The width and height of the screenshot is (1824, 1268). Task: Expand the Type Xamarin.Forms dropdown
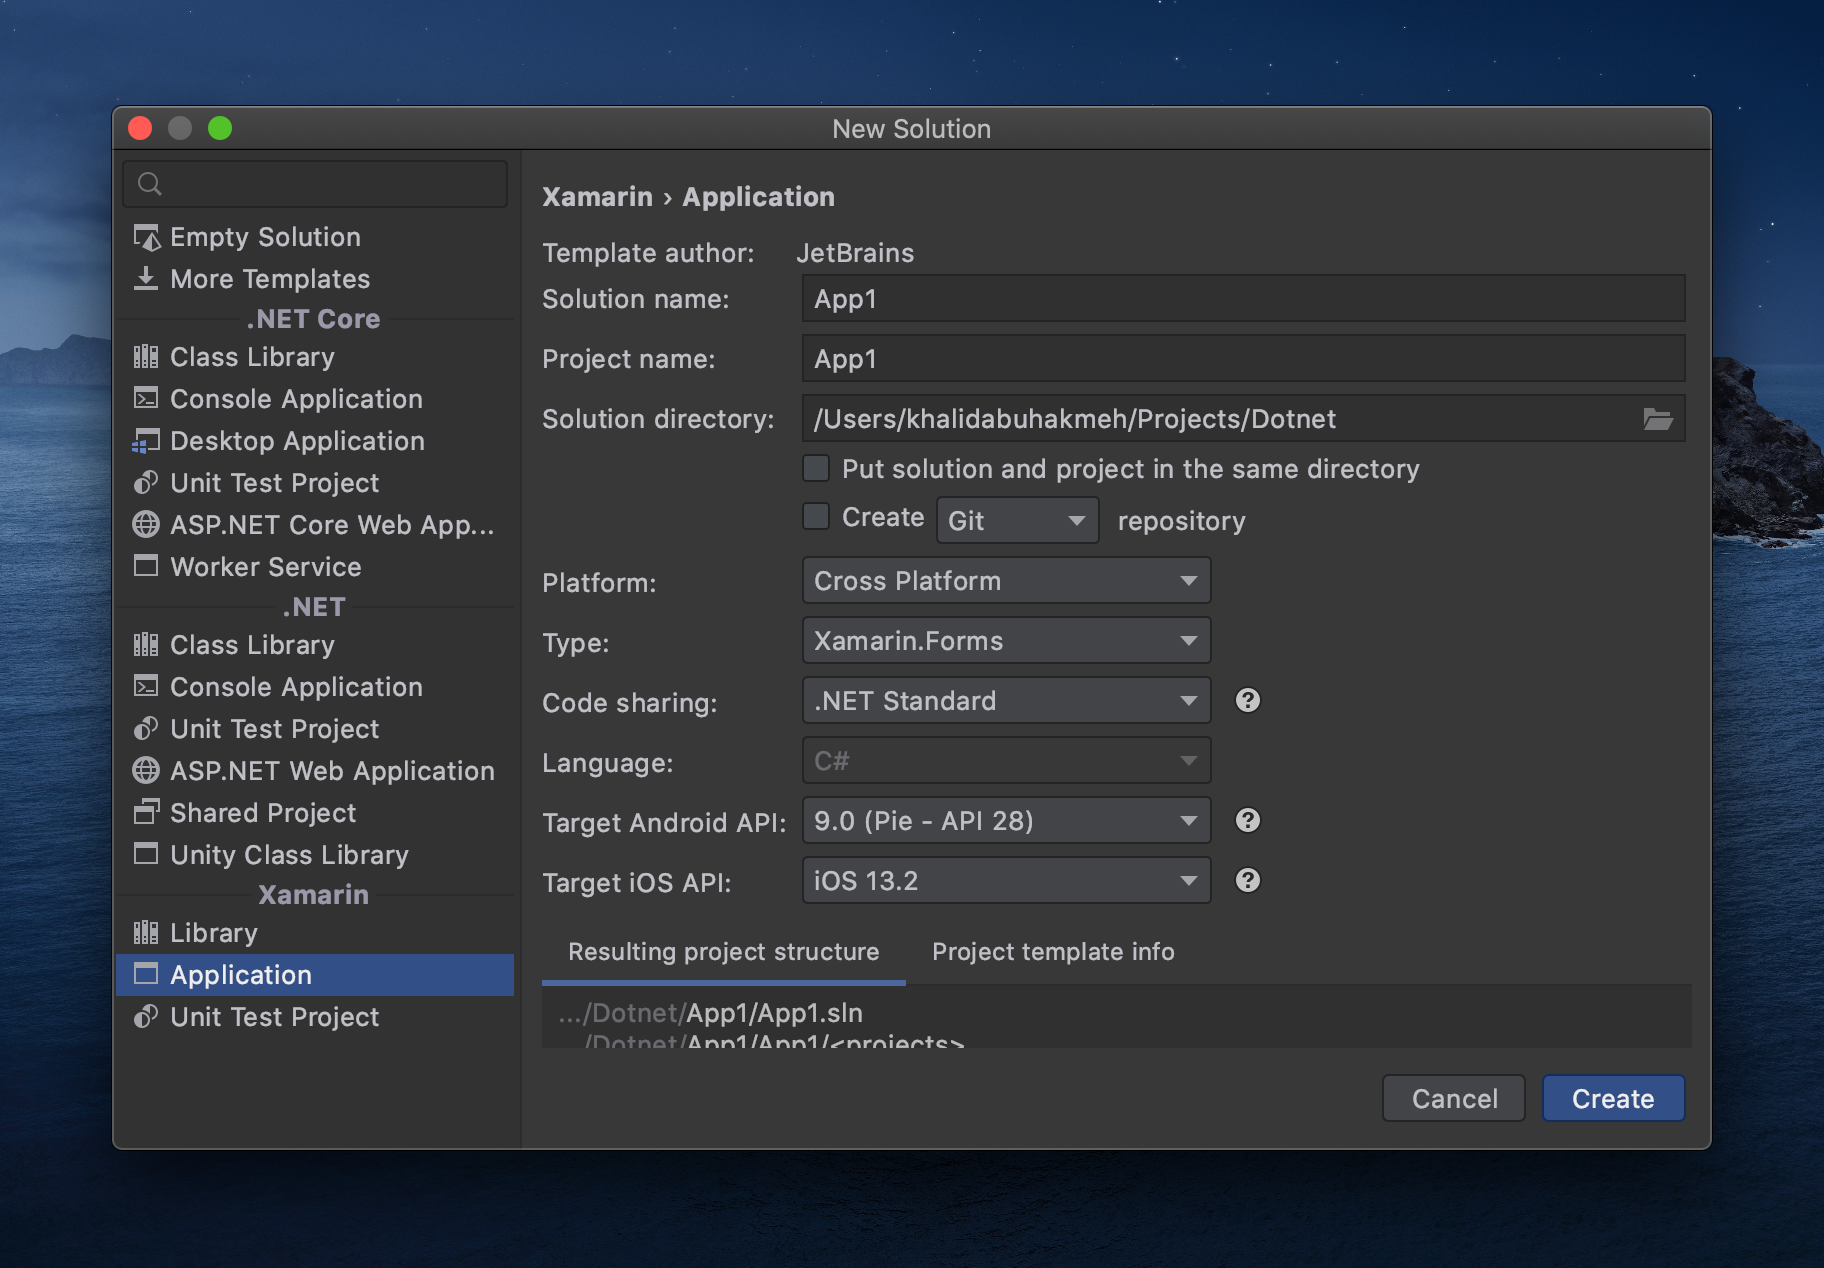pos(1006,640)
